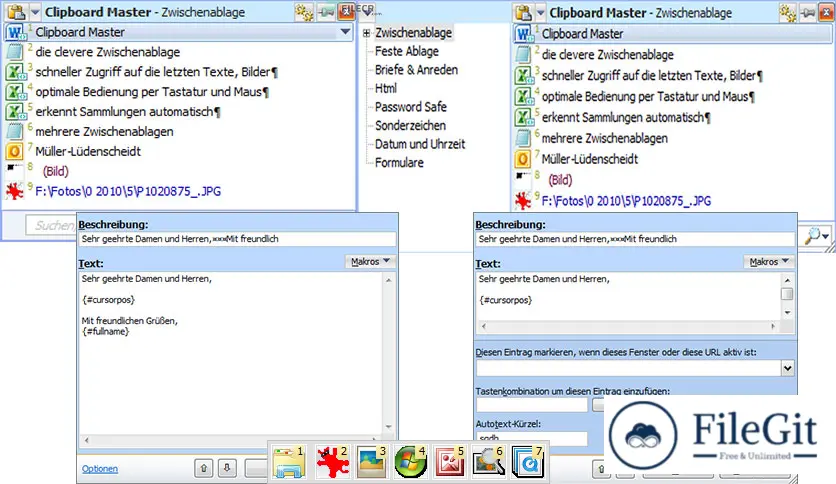Click the 'Suchen' search field in left window
This screenshot has width=836, height=484.
tap(51, 225)
